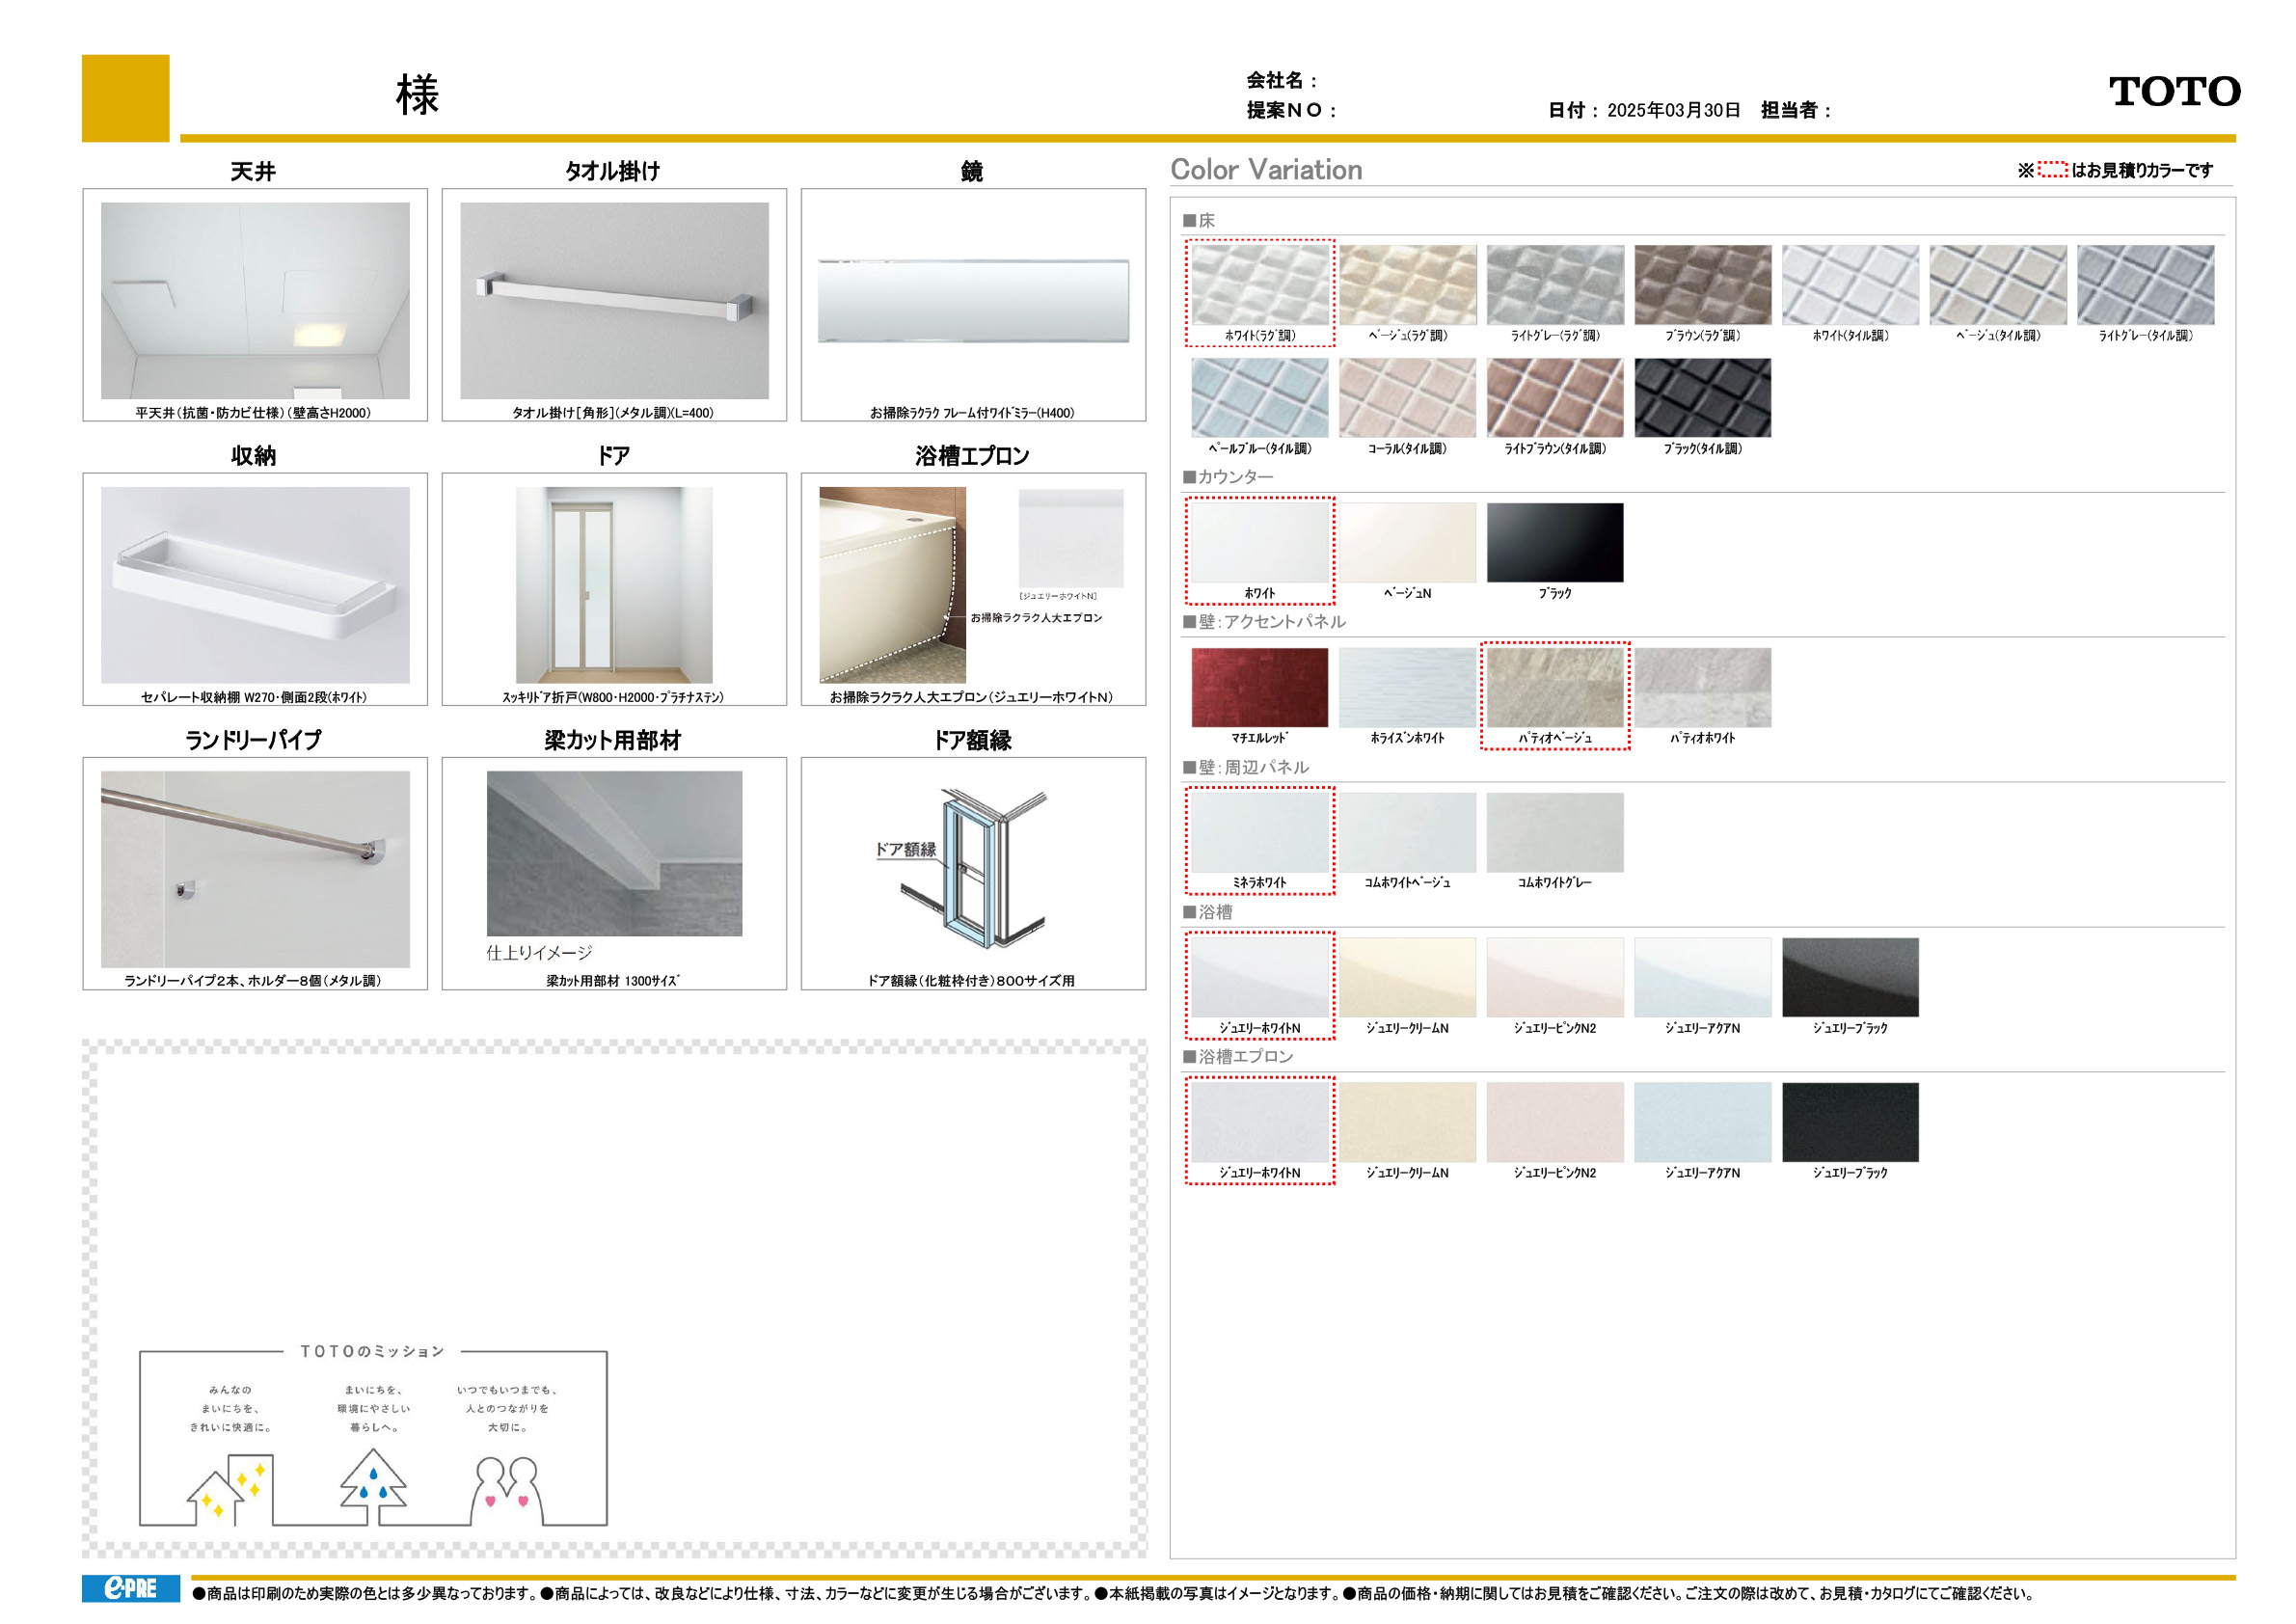The height and width of the screenshot is (1624, 2296).
Task: Select floor swatch ベージュ(ラグ調)
Action: click(1407, 285)
